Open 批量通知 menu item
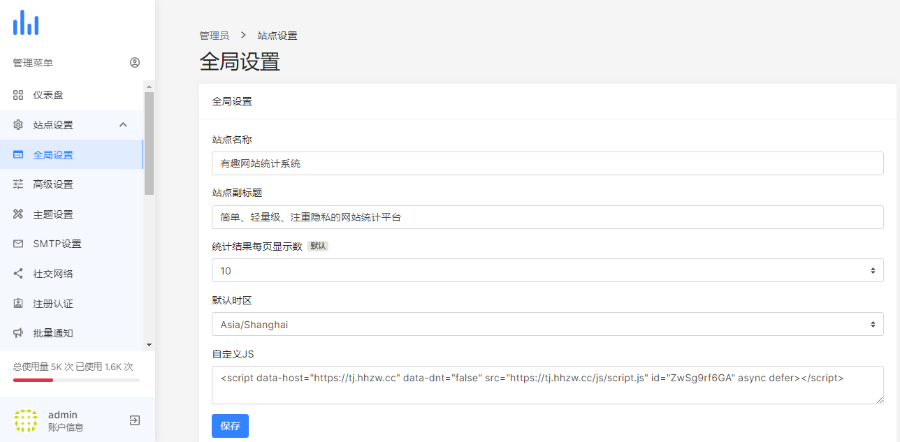 point(72,333)
